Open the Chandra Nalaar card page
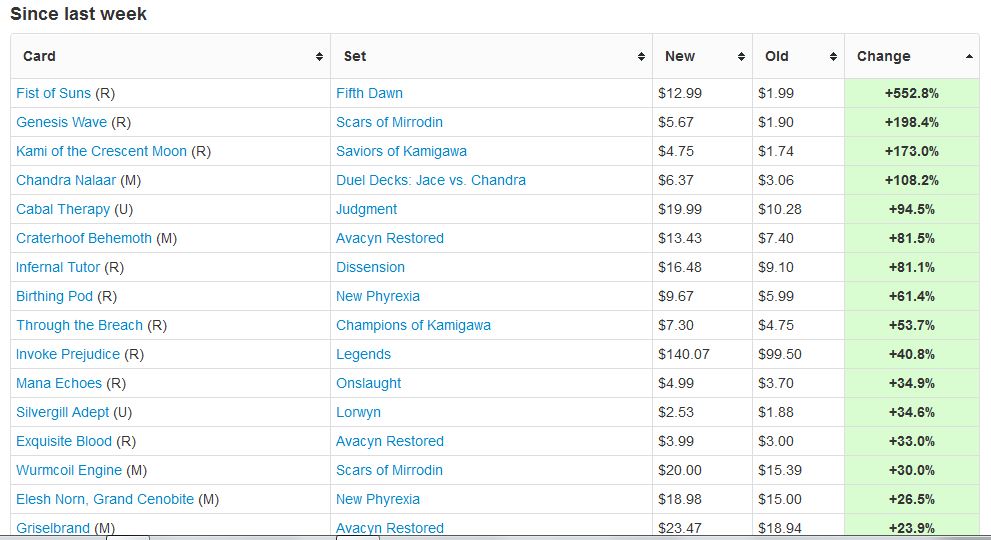 pyautogui.click(x=66, y=180)
